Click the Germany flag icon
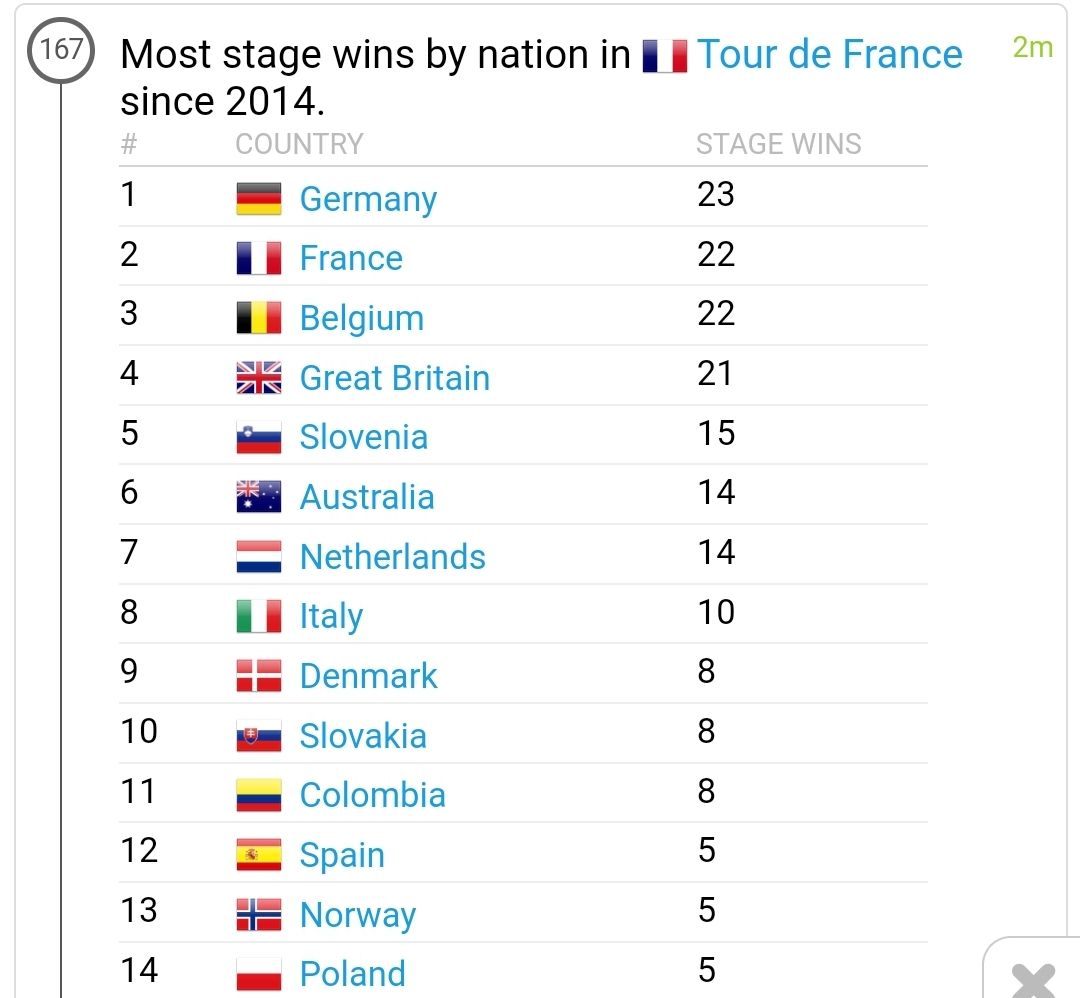Image resolution: width=1080 pixels, height=998 pixels. [x=259, y=199]
